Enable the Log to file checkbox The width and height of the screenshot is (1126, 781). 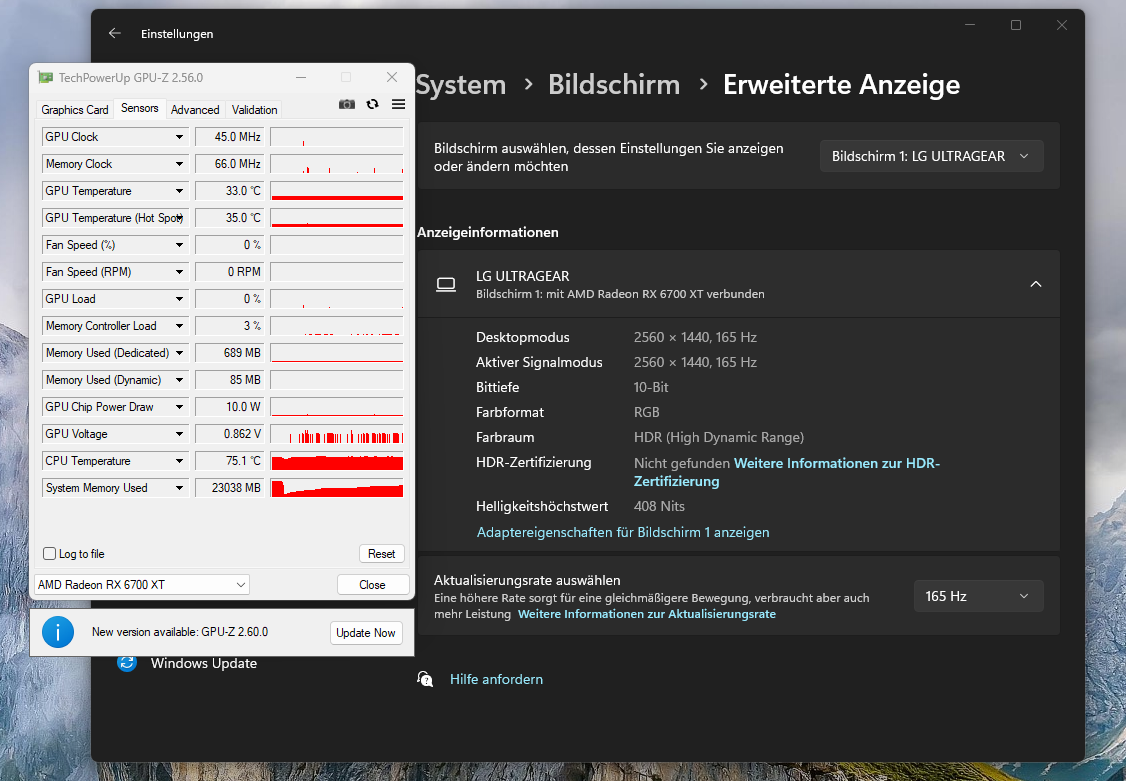point(50,553)
